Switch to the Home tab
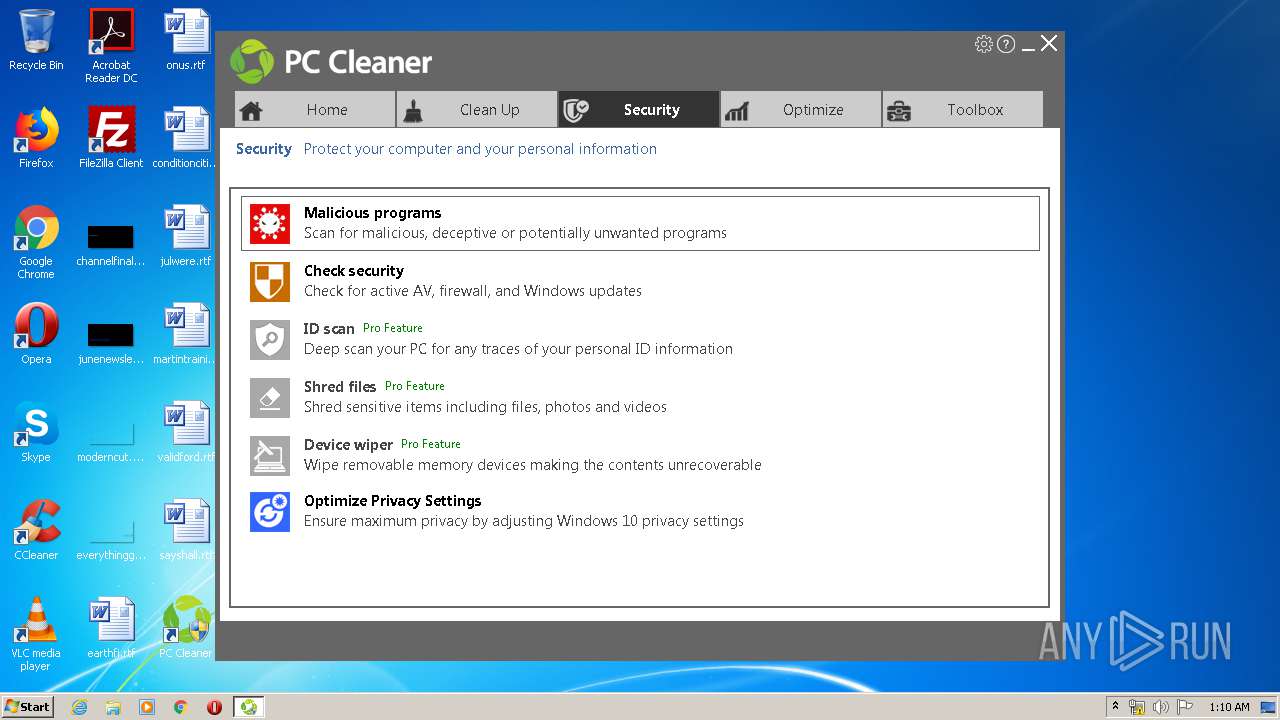 point(315,109)
